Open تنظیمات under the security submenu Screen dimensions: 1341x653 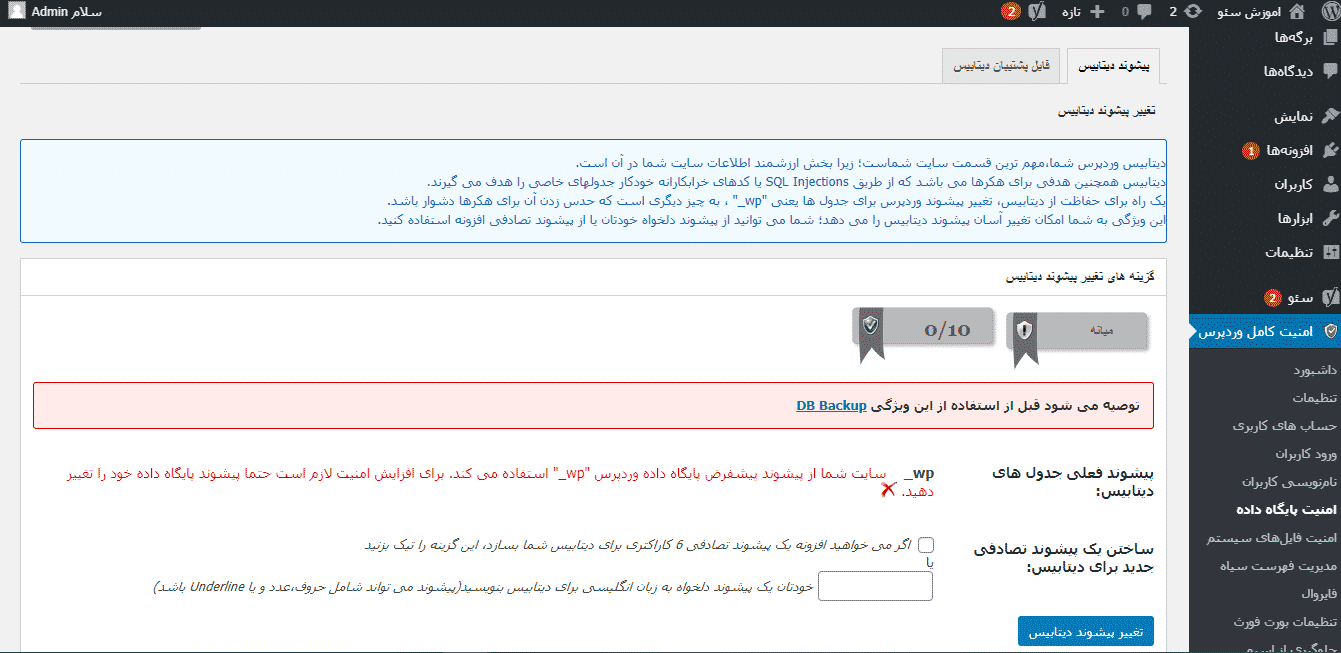(1313, 398)
